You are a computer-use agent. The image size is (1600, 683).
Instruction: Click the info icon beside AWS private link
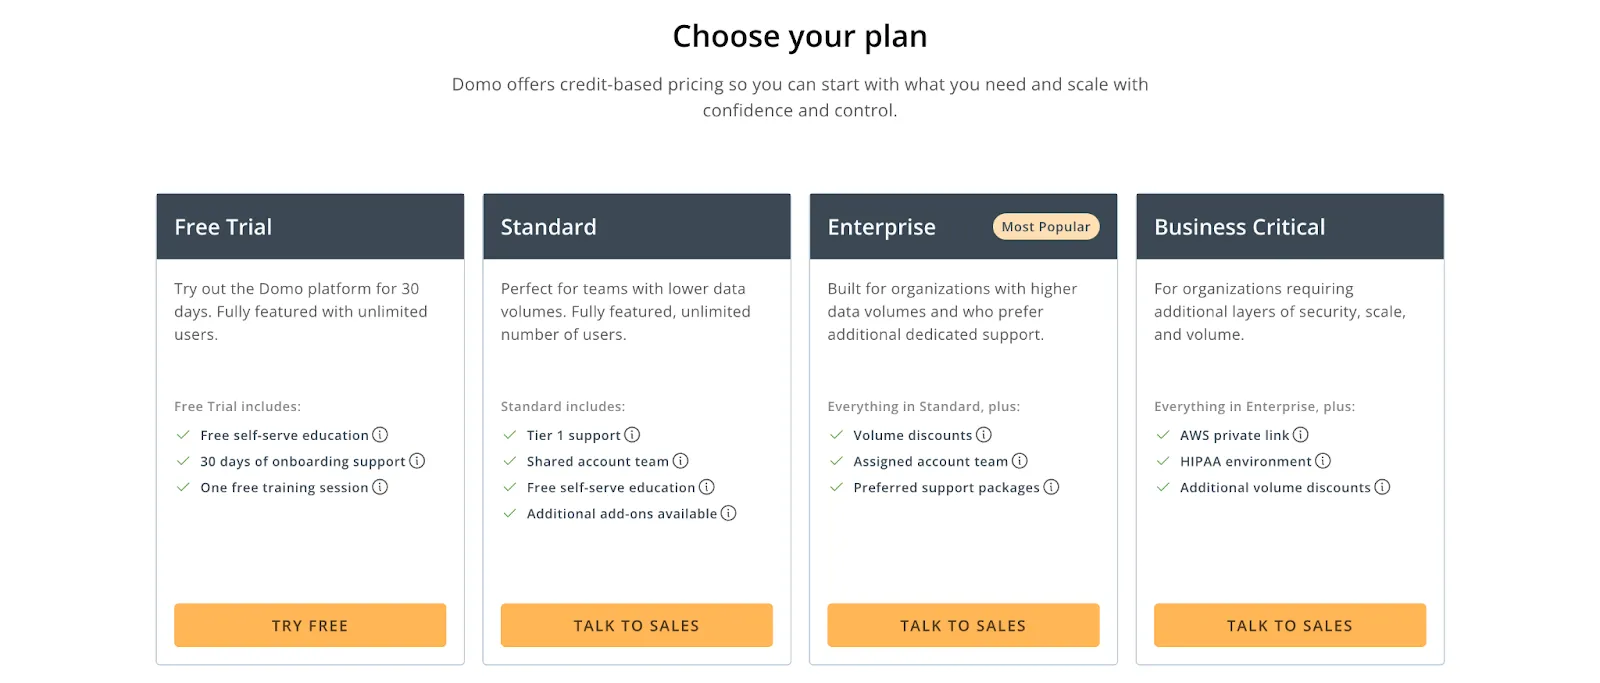[x=1301, y=435]
